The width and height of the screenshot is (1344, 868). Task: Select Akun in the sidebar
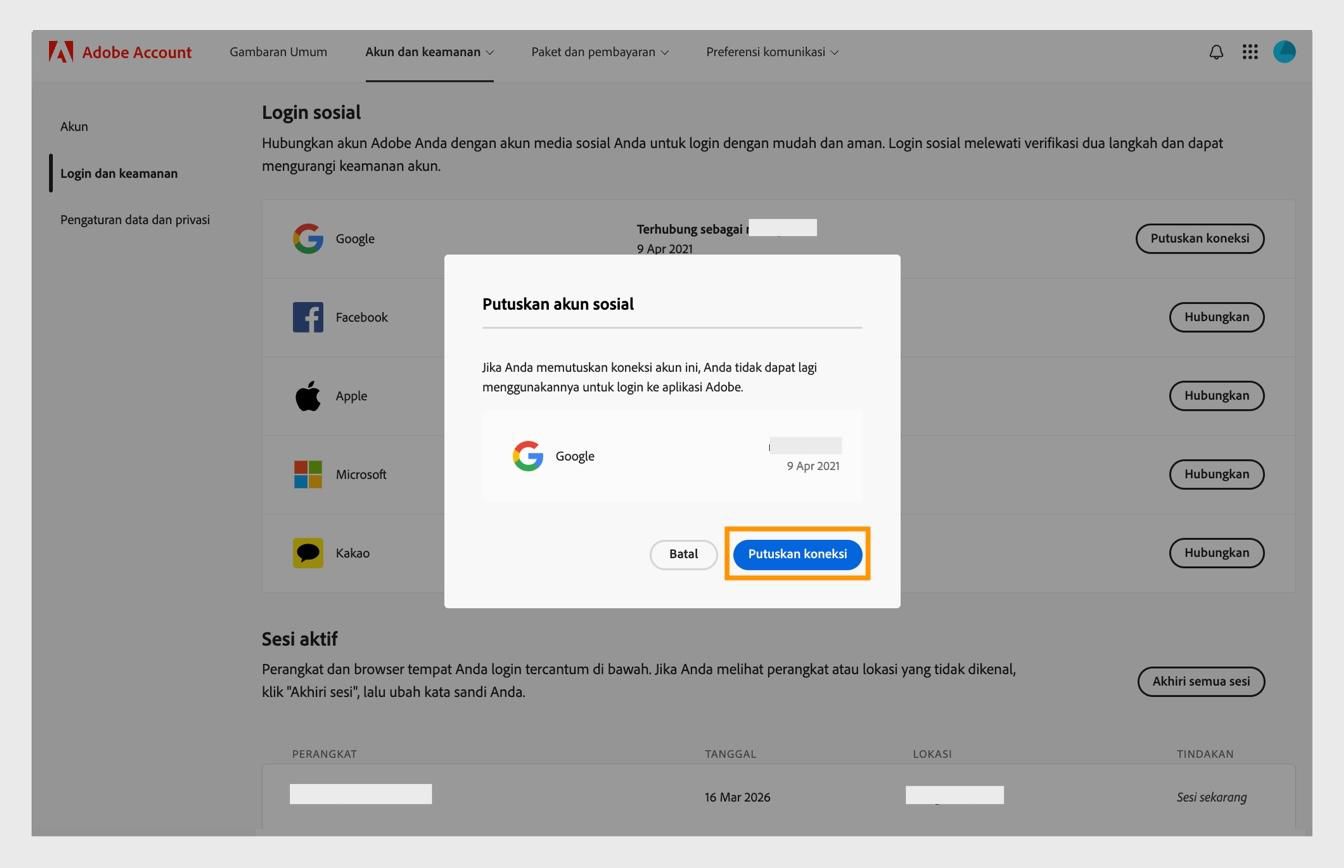(x=73, y=126)
